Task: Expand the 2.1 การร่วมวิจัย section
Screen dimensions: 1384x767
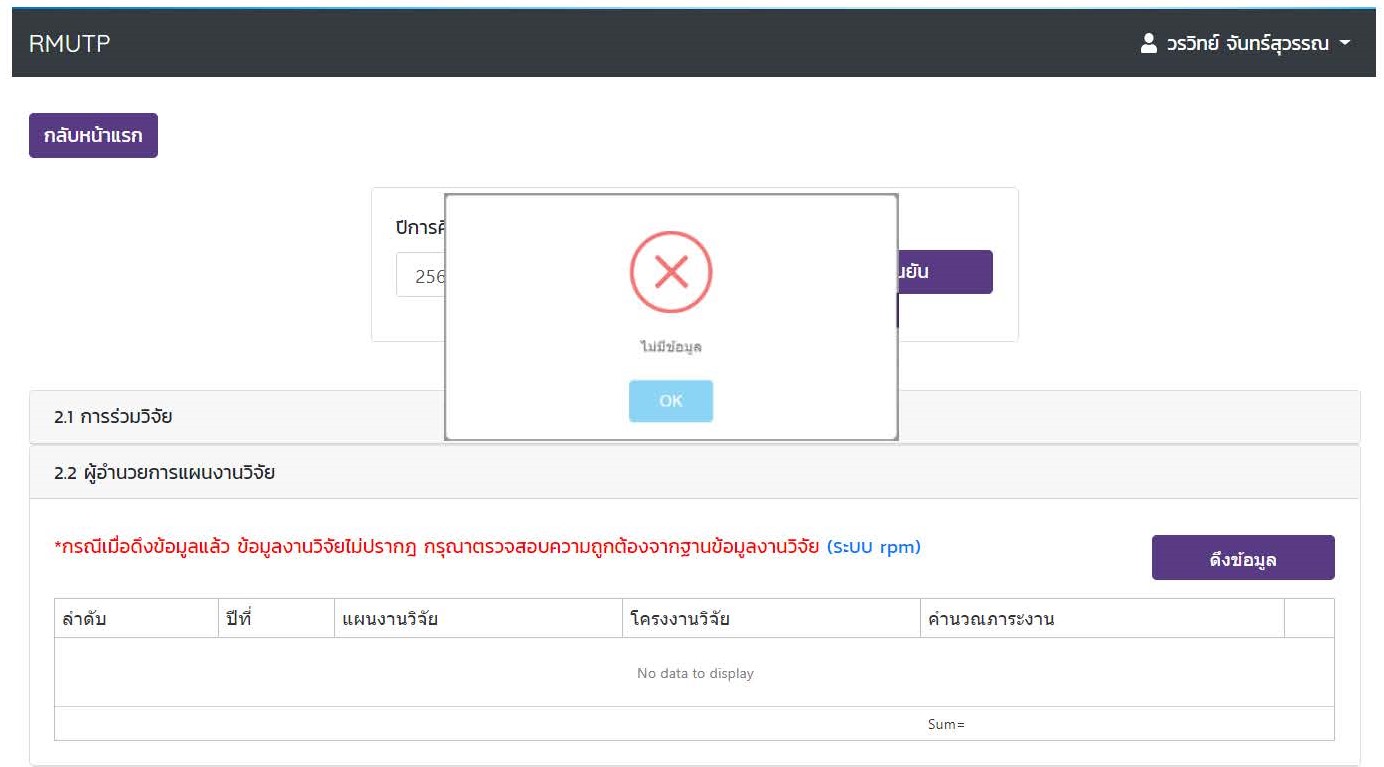Action: point(113,417)
